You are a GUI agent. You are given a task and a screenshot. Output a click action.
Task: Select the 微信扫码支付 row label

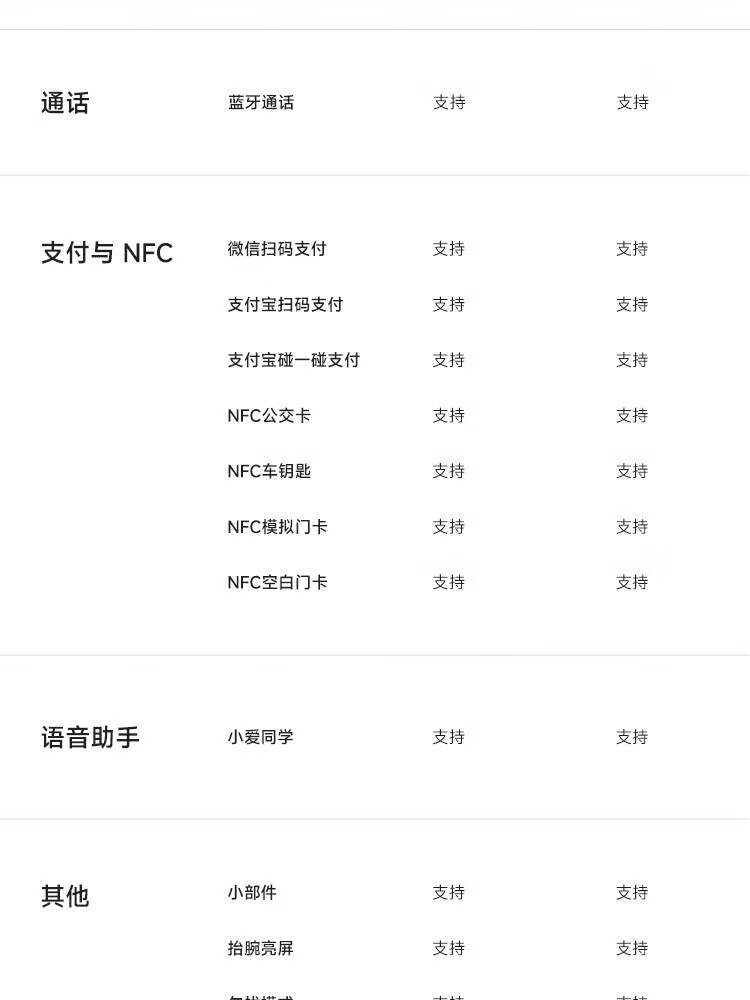point(277,249)
